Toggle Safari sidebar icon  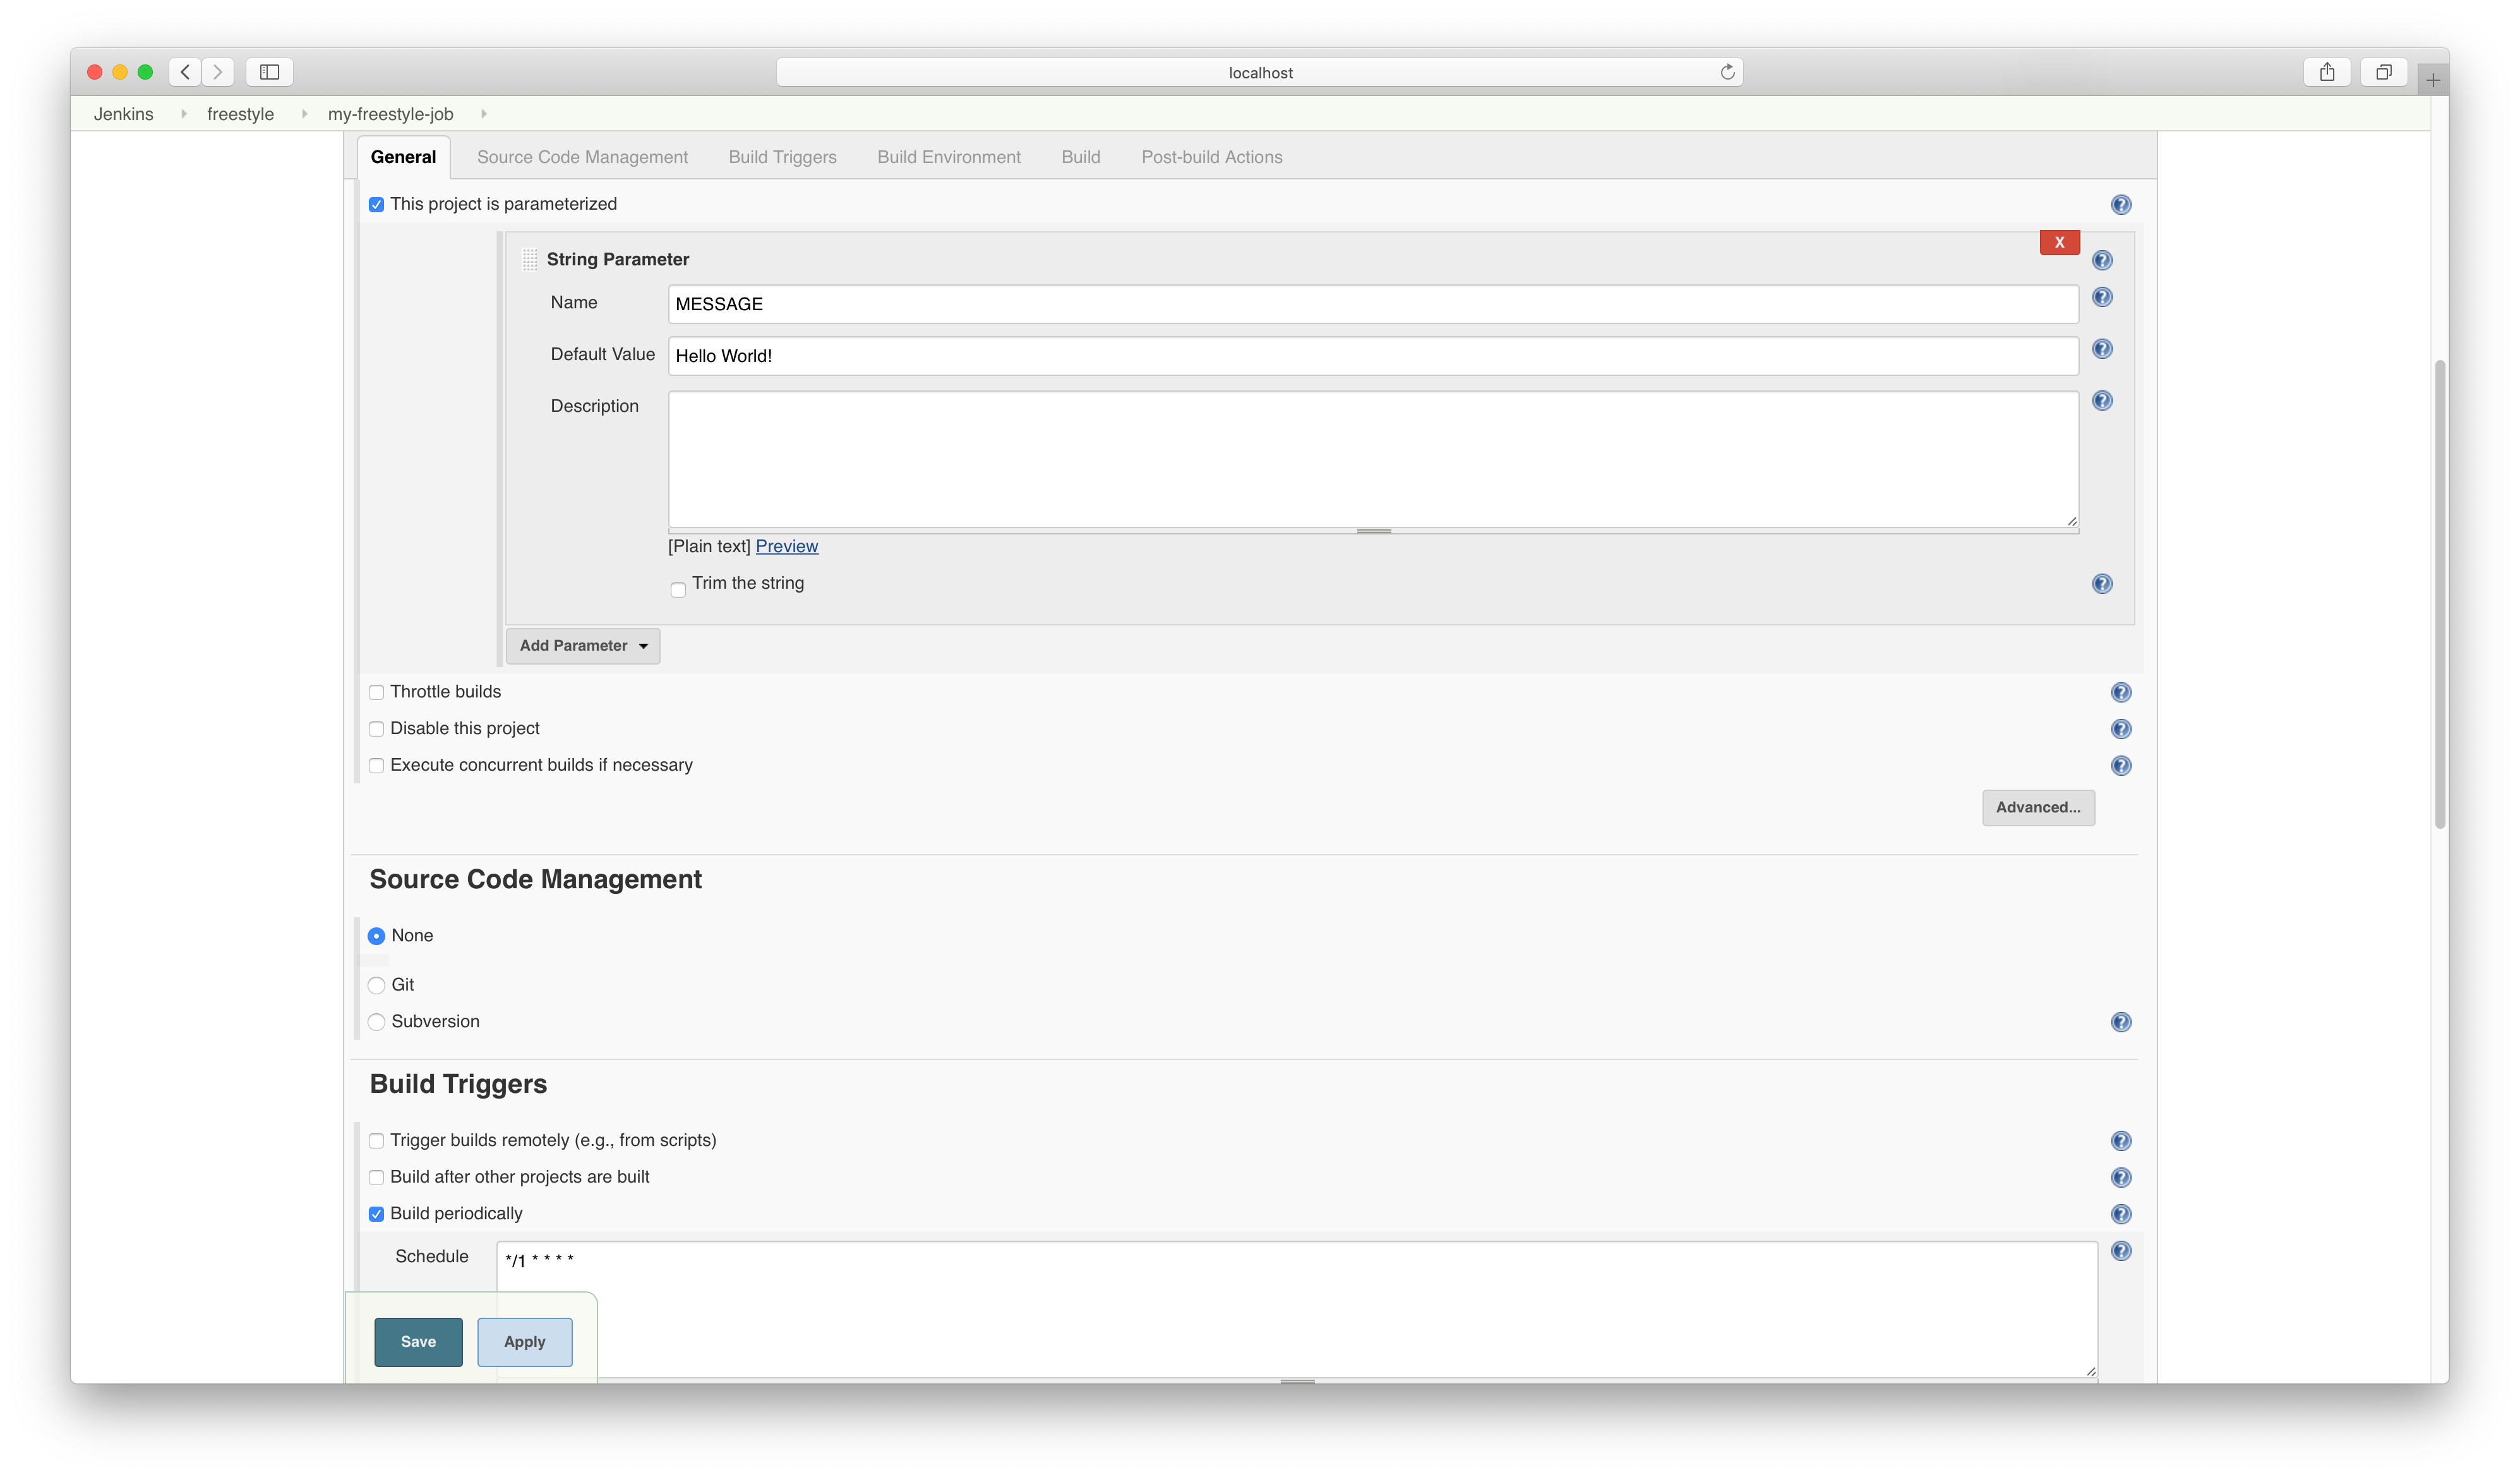click(x=269, y=72)
